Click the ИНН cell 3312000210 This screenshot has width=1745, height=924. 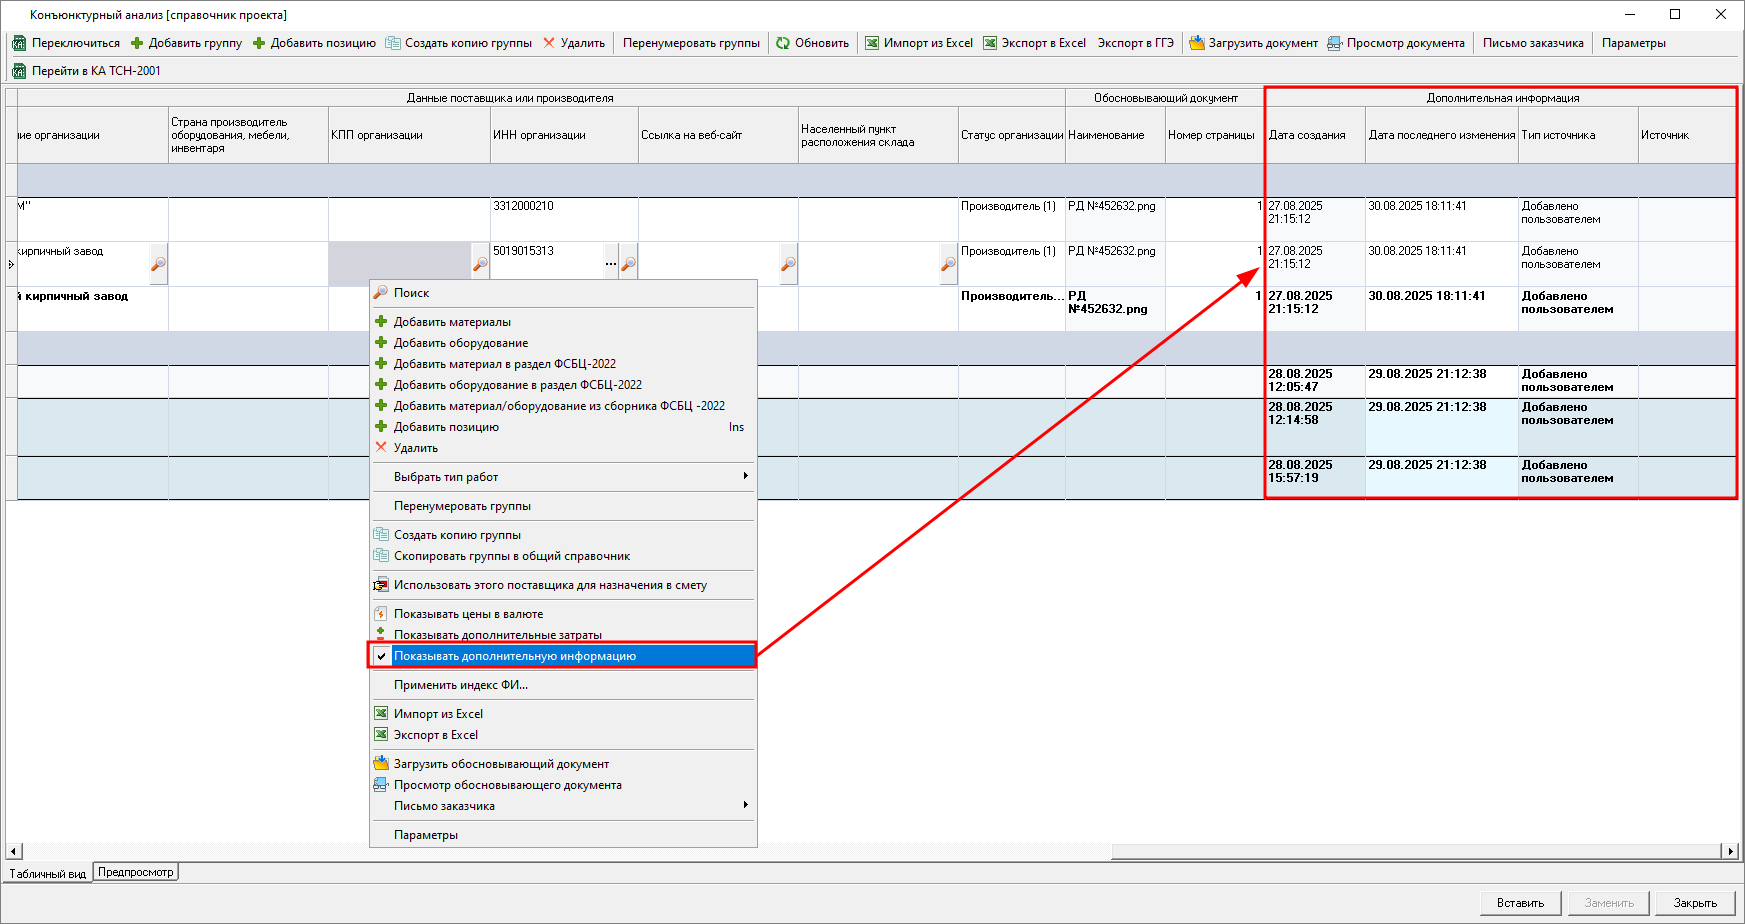[564, 219]
